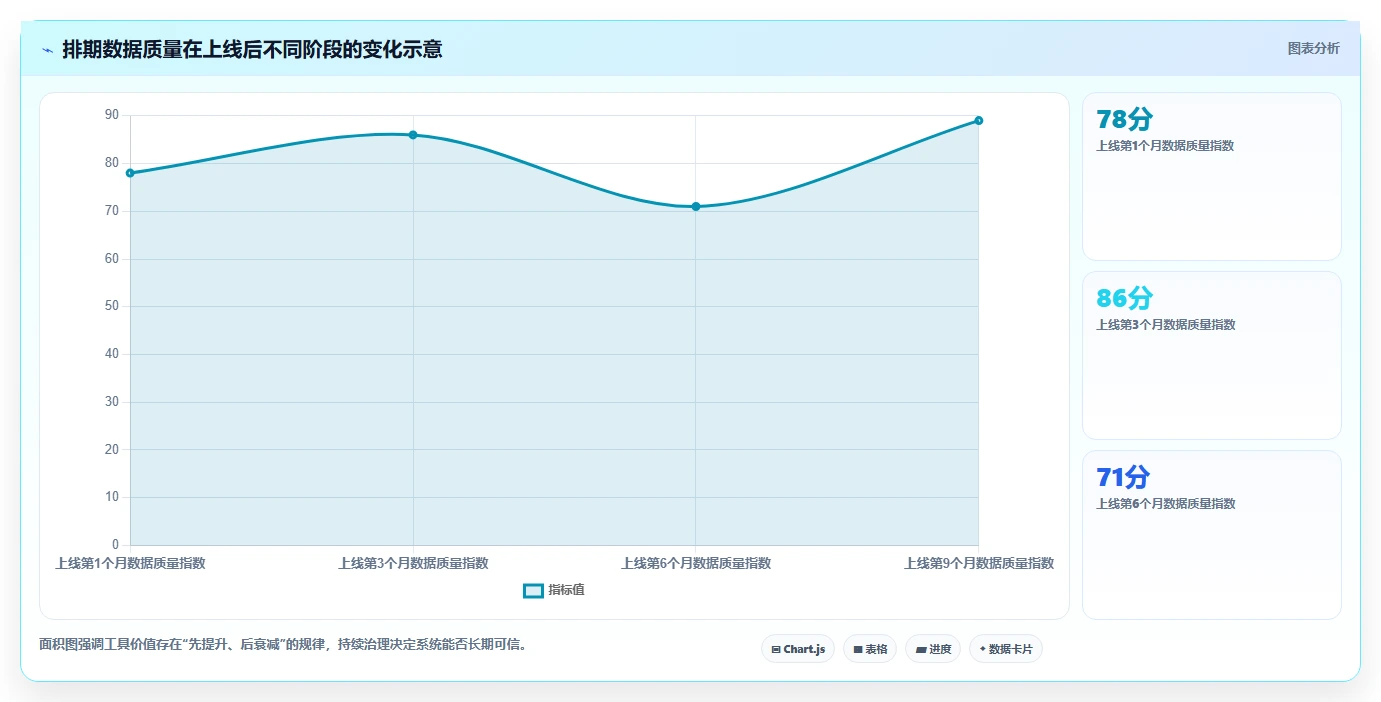Click x-axis label 上线第9个月数据质量指数
This screenshot has height=702, width=1381.
[979, 564]
